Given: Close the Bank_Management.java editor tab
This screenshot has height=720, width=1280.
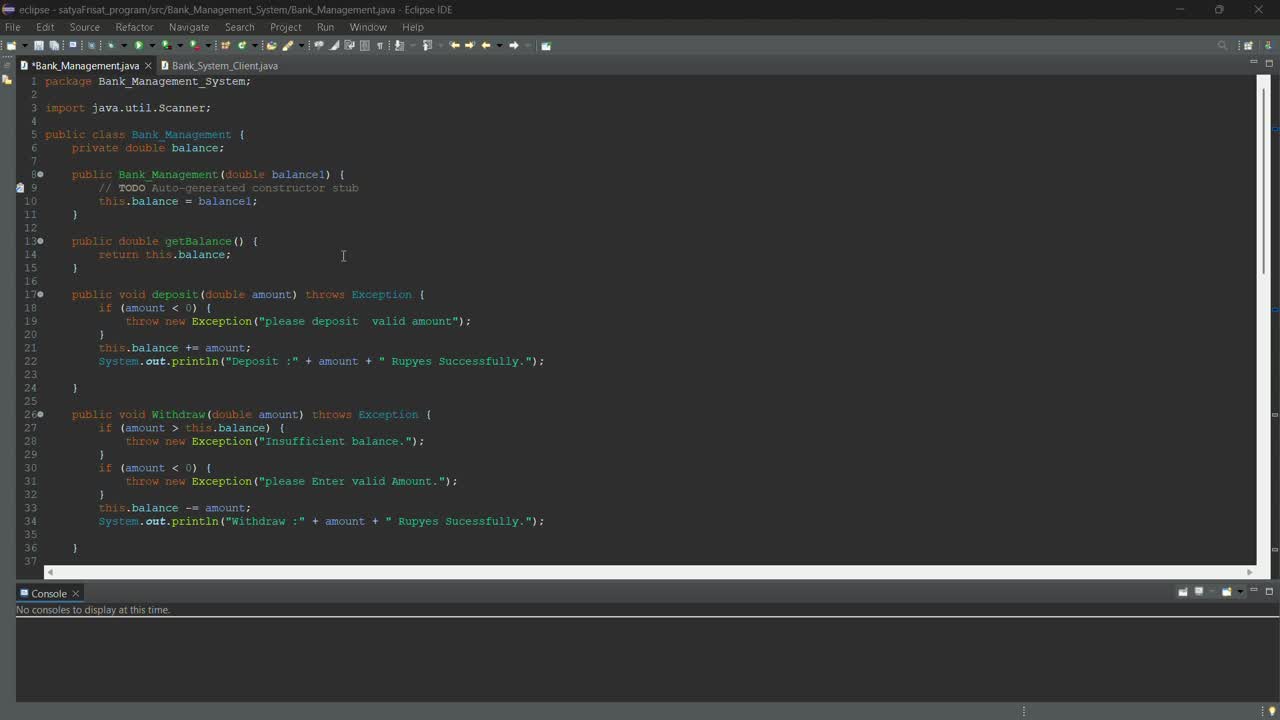Looking at the screenshot, I should click(x=148, y=66).
